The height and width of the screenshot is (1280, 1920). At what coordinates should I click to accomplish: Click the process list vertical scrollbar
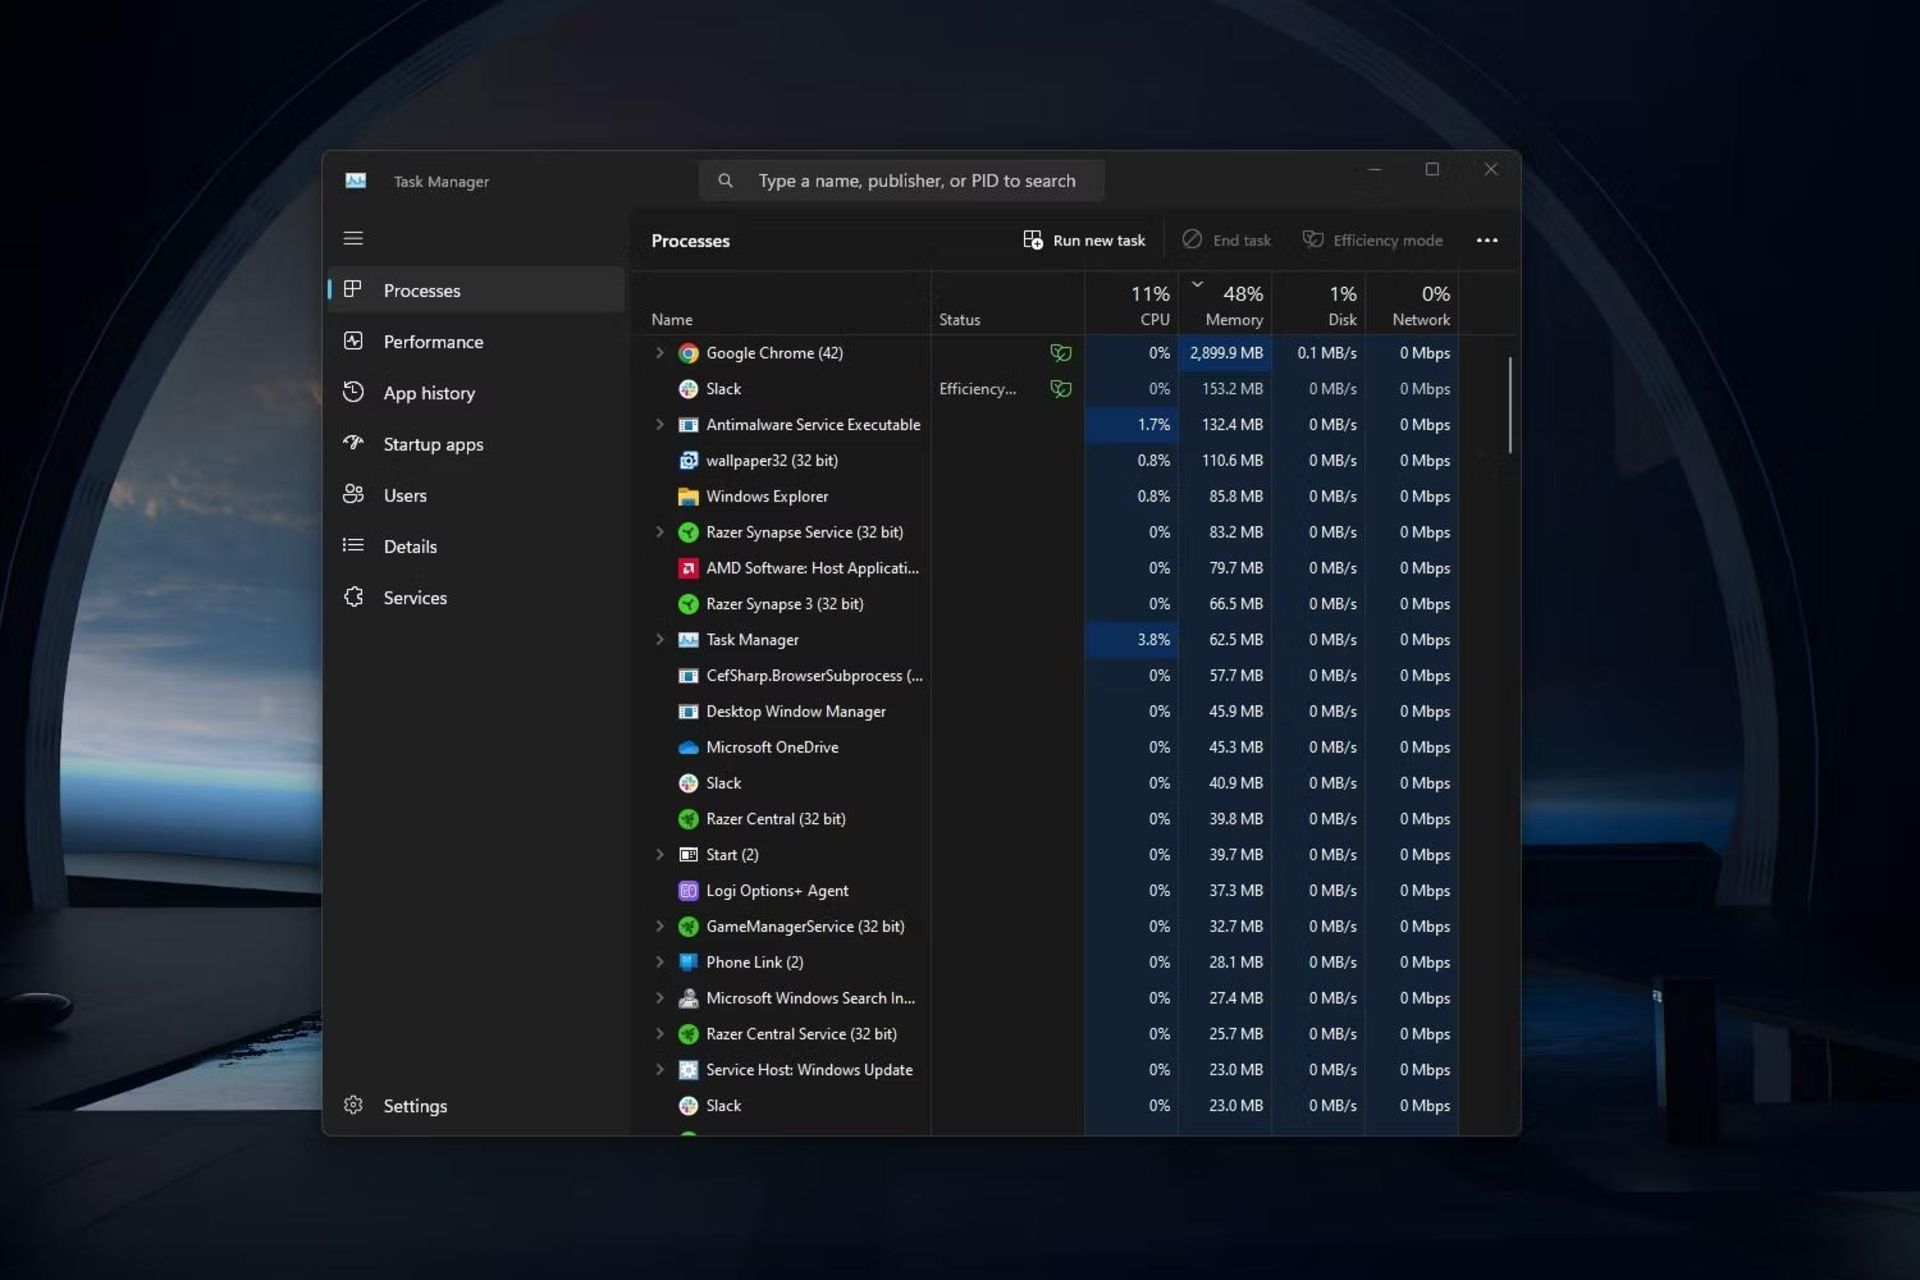coord(1509,405)
